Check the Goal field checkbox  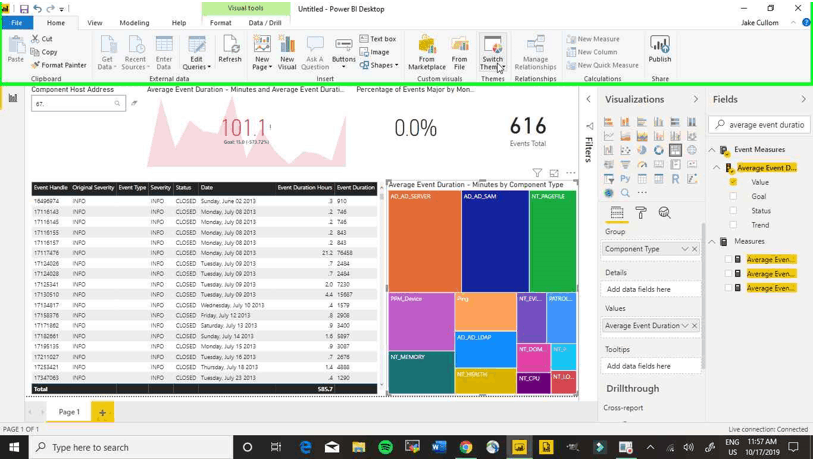733,196
